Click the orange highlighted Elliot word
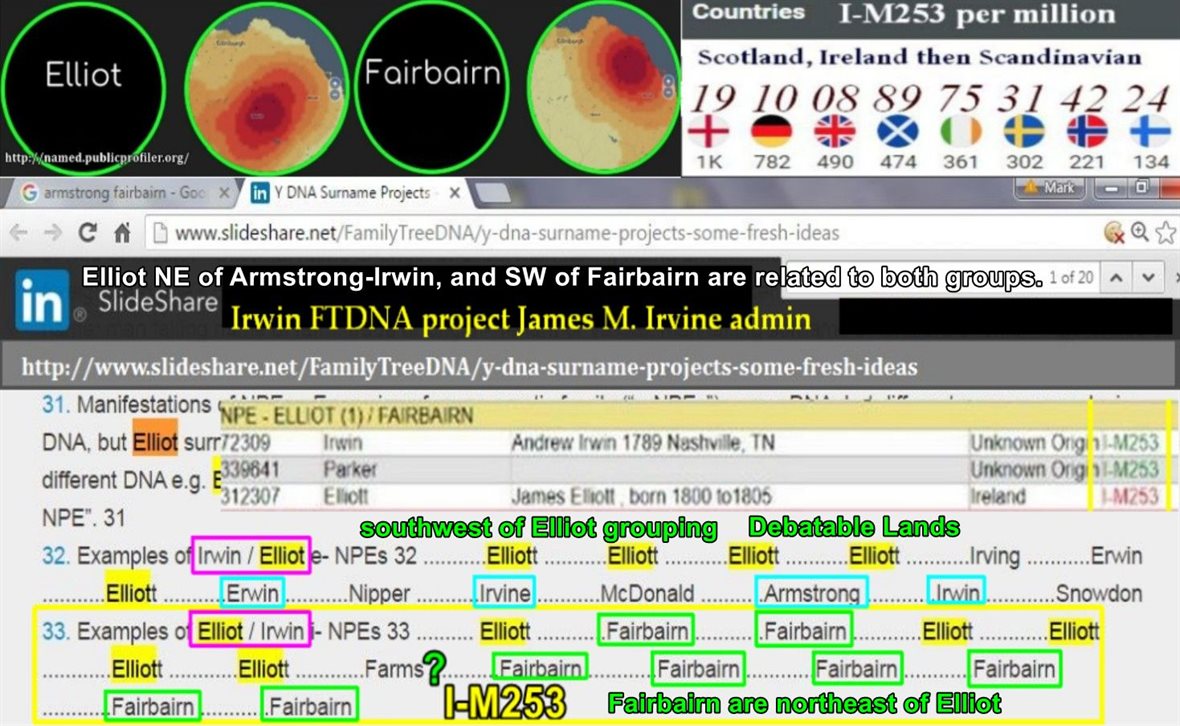 155,442
